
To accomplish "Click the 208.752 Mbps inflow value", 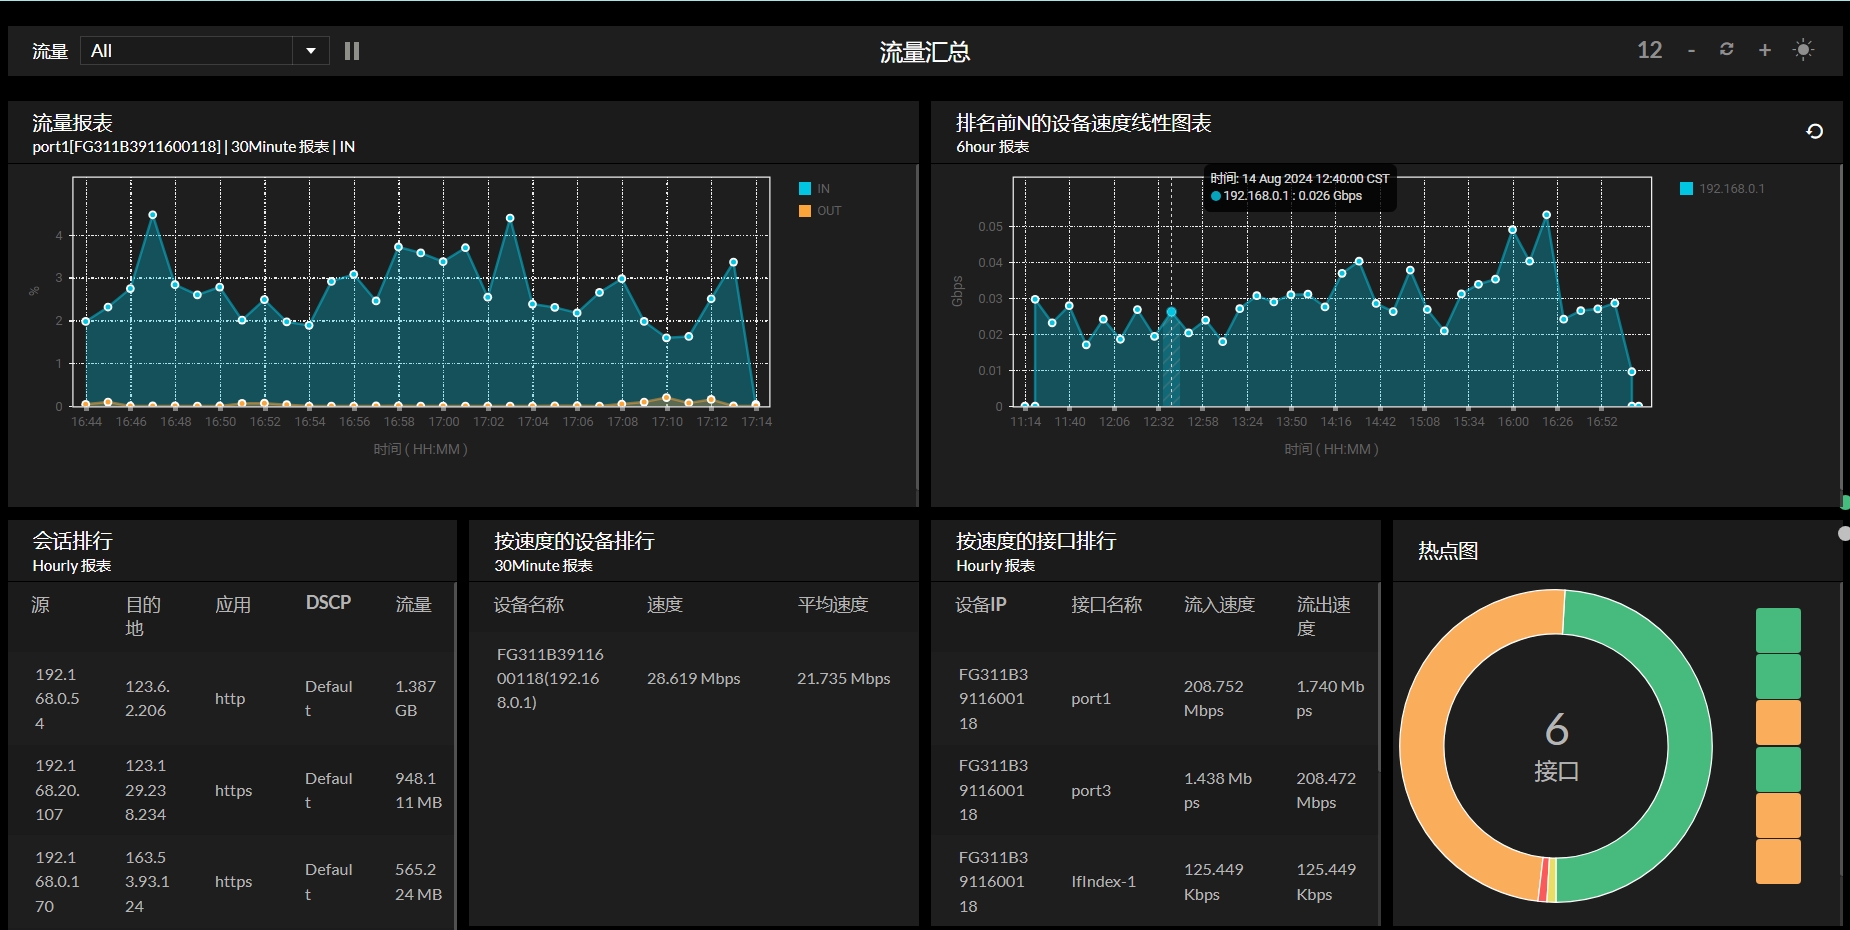I will tap(1214, 698).
